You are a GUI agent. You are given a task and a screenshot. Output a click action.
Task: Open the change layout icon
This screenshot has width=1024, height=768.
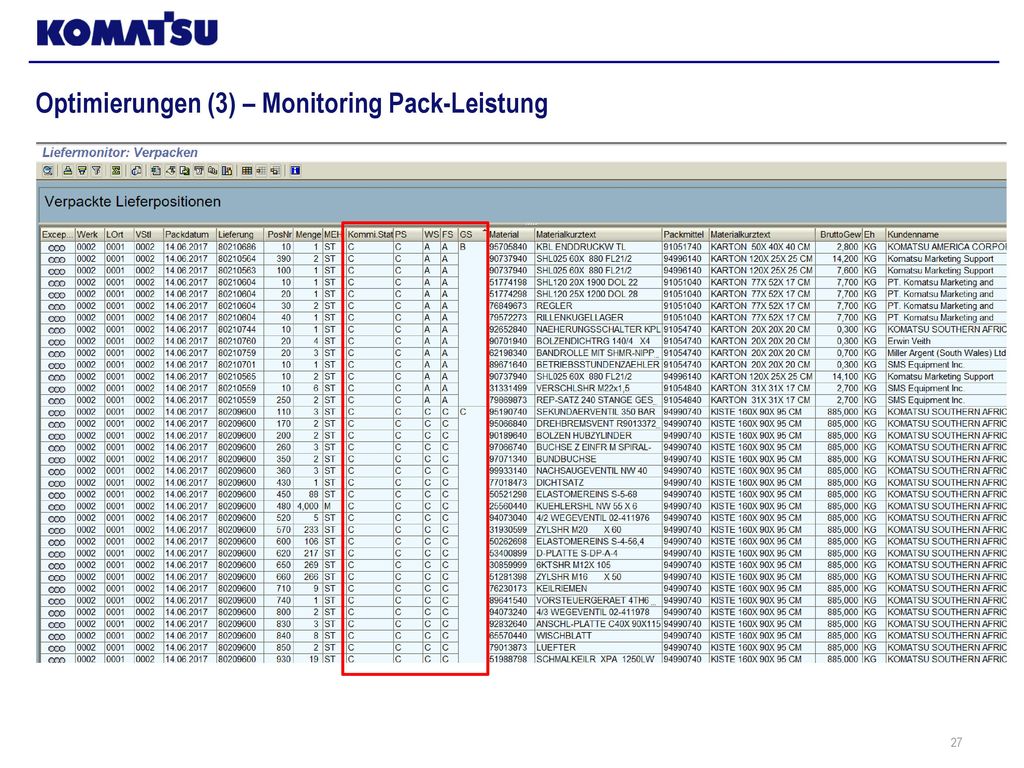tap(261, 171)
